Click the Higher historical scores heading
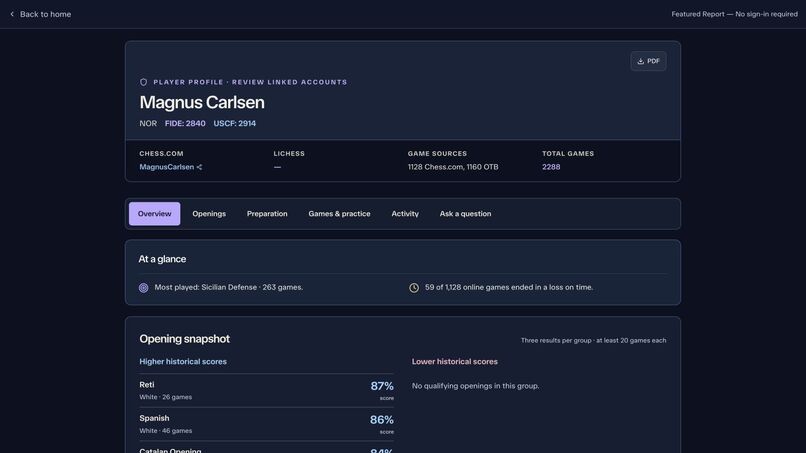This screenshot has height=453, width=806. (183, 361)
